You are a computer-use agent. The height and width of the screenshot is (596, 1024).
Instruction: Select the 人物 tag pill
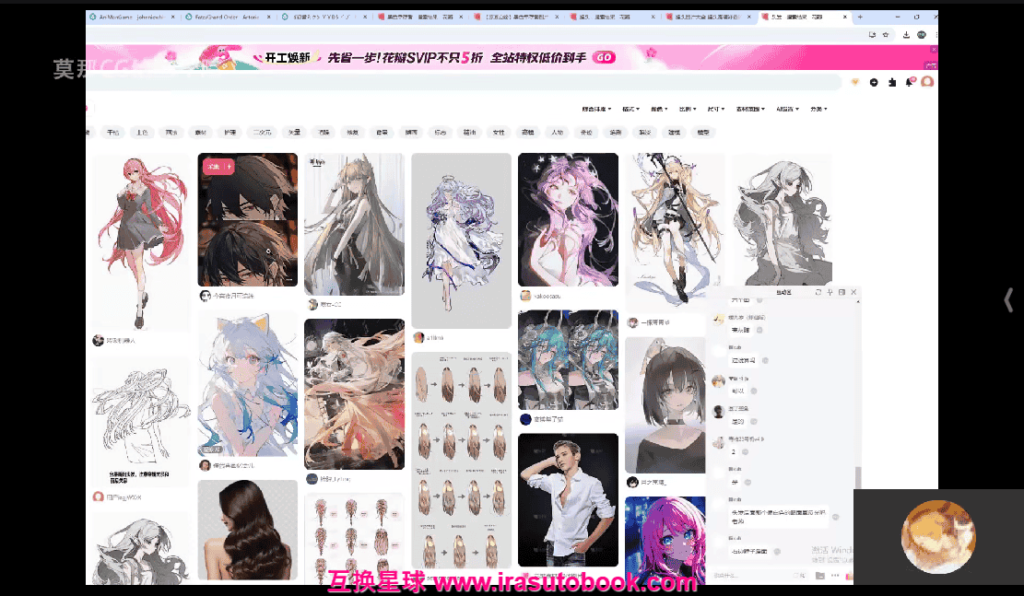[557, 133]
